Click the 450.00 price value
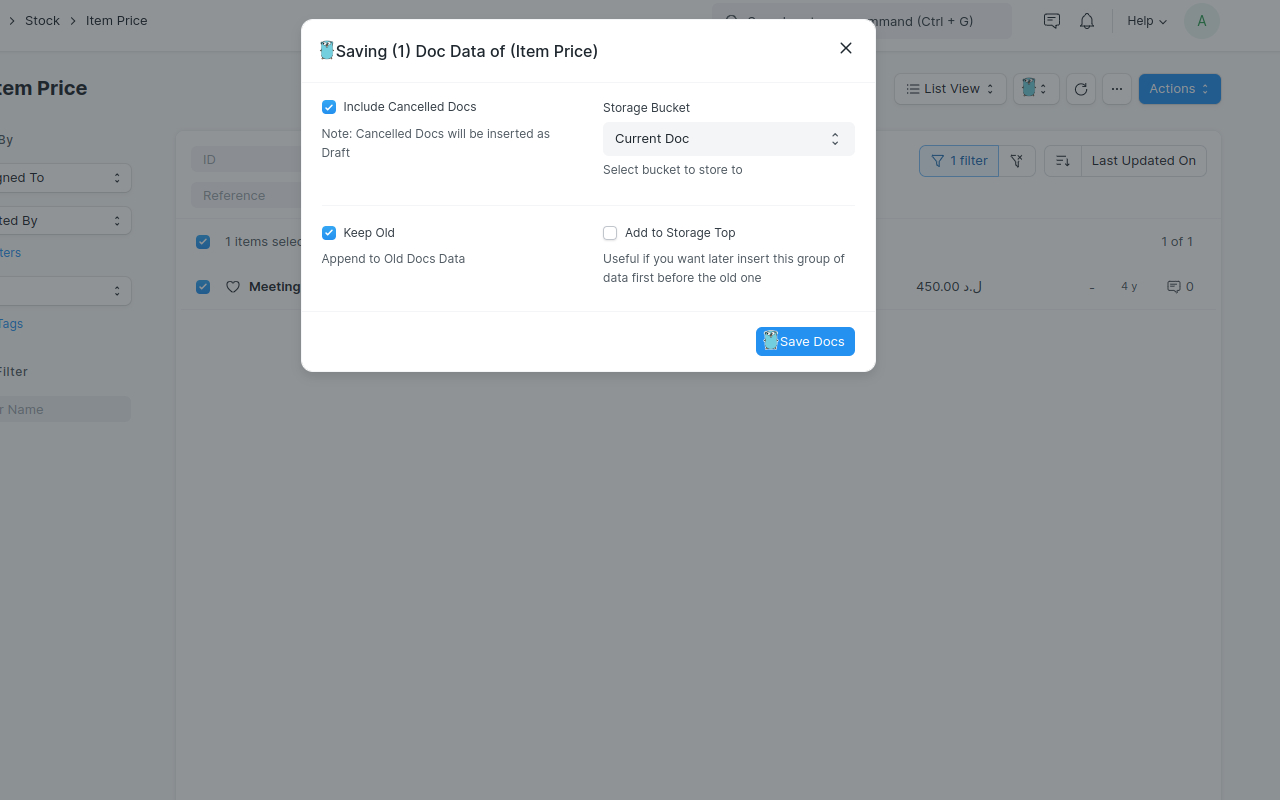This screenshot has height=800, width=1280. point(949,287)
